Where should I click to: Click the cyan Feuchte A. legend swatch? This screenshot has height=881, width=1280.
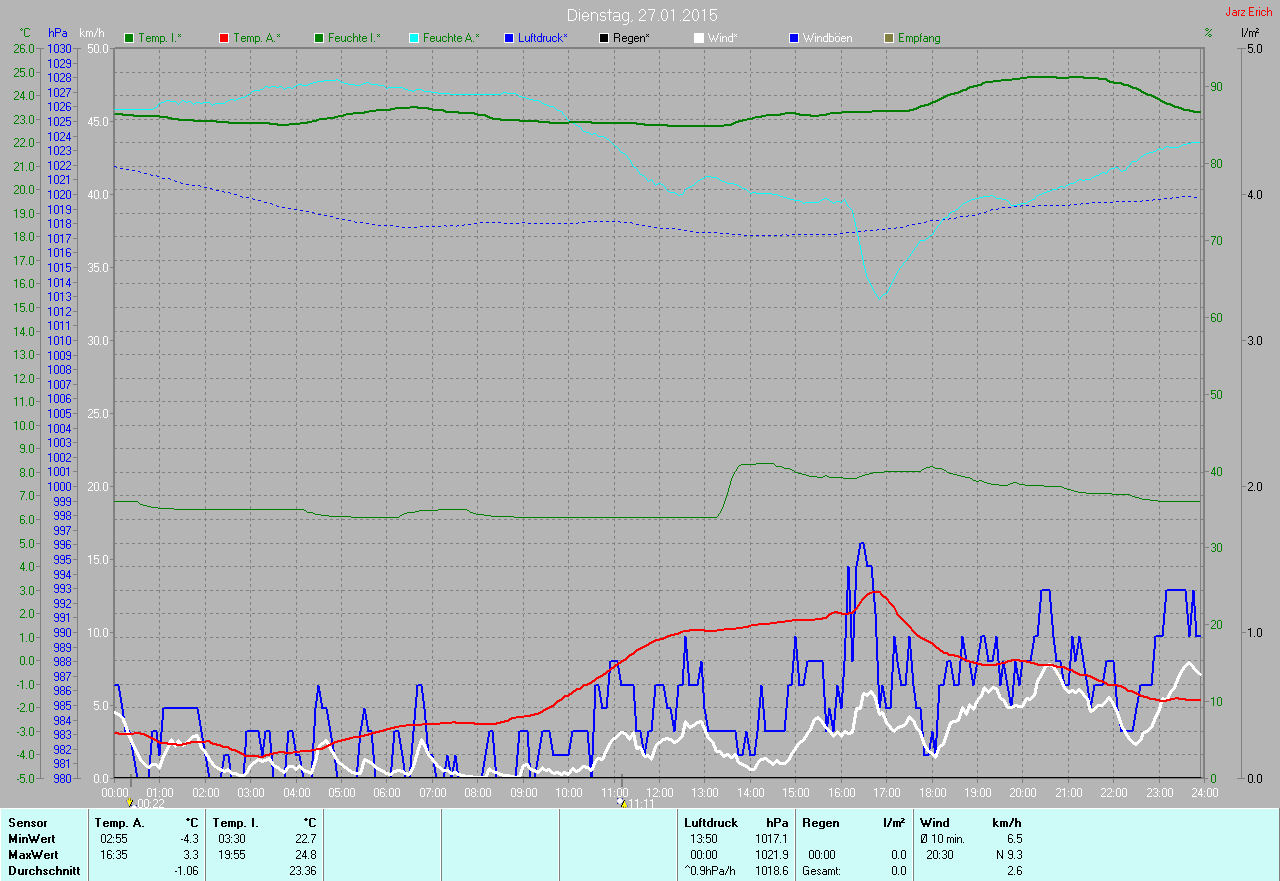pos(414,38)
